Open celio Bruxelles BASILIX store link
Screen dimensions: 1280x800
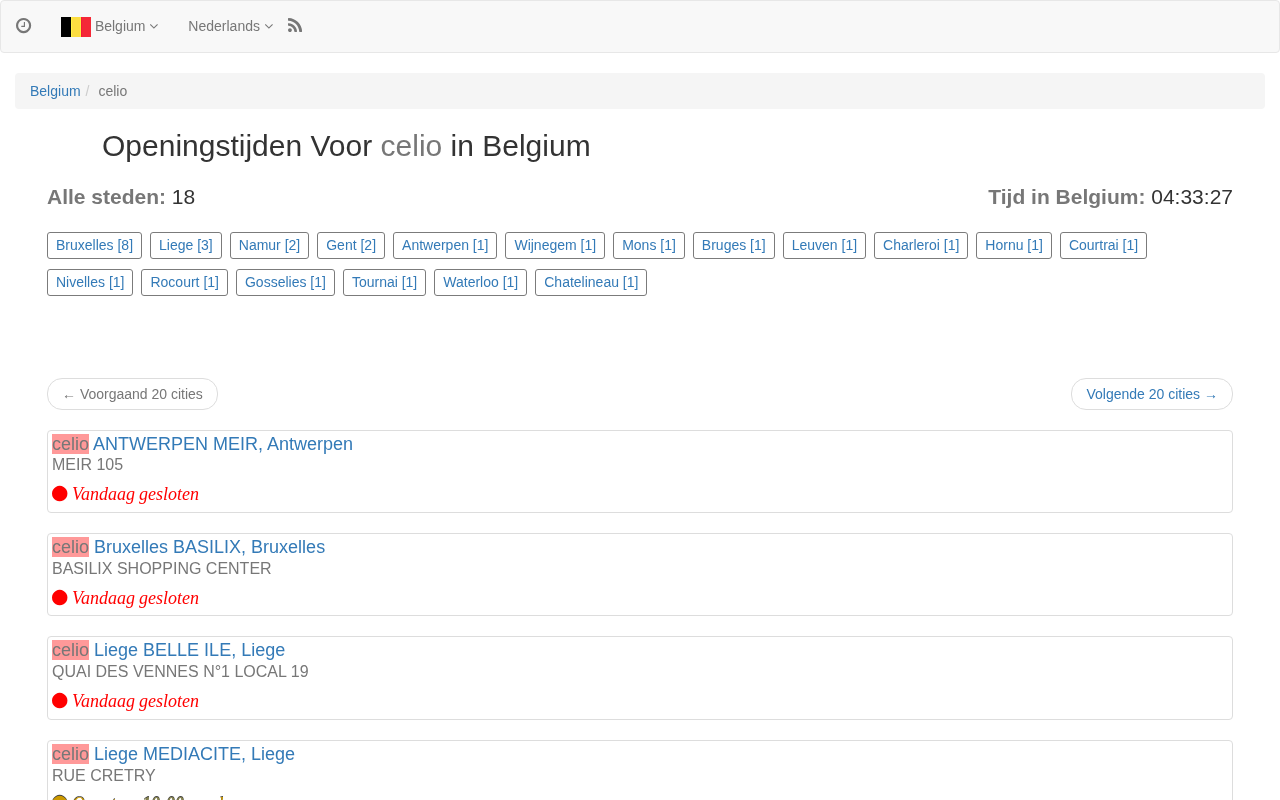pyautogui.click(x=188, y=547)
